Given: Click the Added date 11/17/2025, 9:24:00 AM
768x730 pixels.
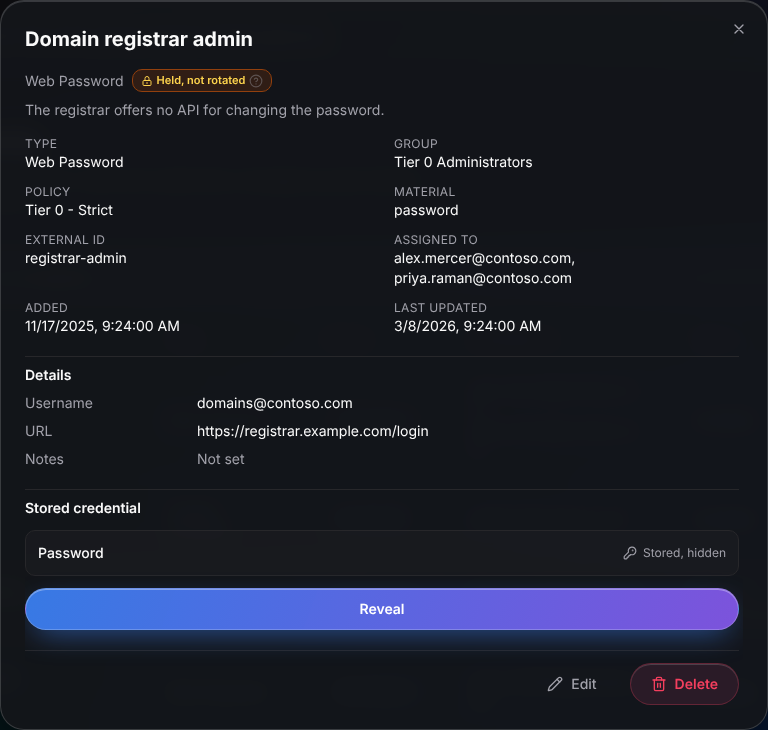Looking at the screenshot, I should [102, 326].
